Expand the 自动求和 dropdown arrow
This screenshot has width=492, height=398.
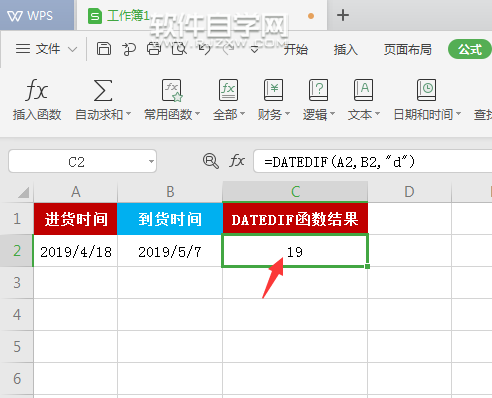[x=128, y=114]
